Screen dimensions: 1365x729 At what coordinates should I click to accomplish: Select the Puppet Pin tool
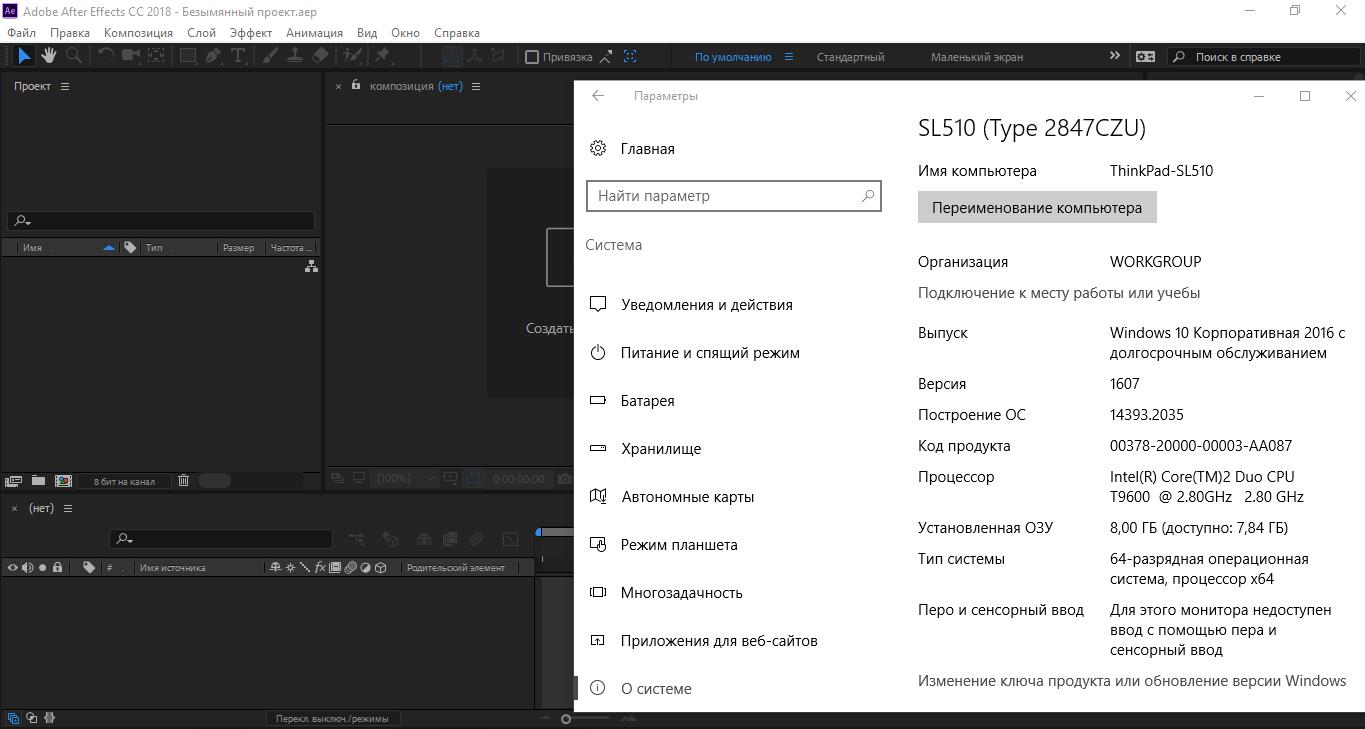382,56
